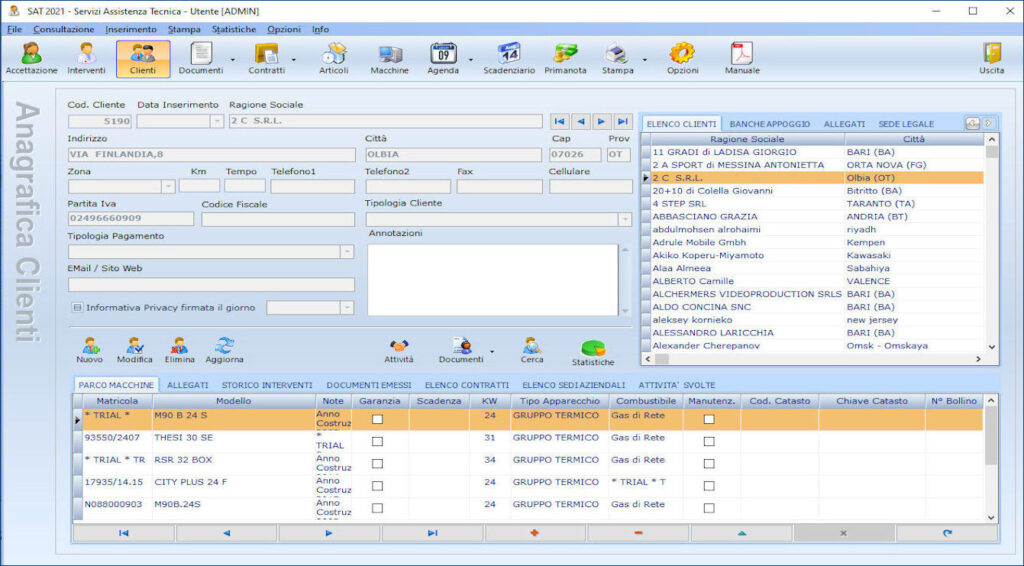Switch to the STORICO INTERVENTI tab

(267, 385)
